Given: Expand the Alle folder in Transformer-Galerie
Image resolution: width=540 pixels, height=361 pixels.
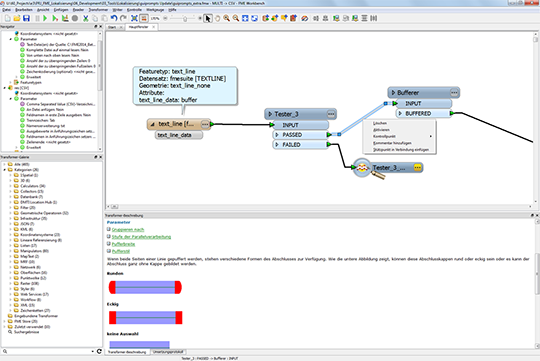Looking at the screenshot, I should [5, 164].
